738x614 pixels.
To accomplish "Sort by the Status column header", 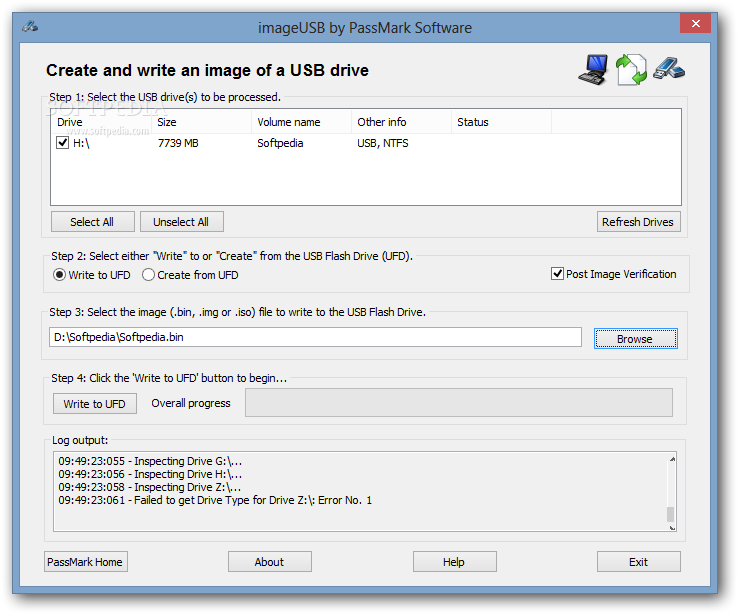I will coord(501,122).
